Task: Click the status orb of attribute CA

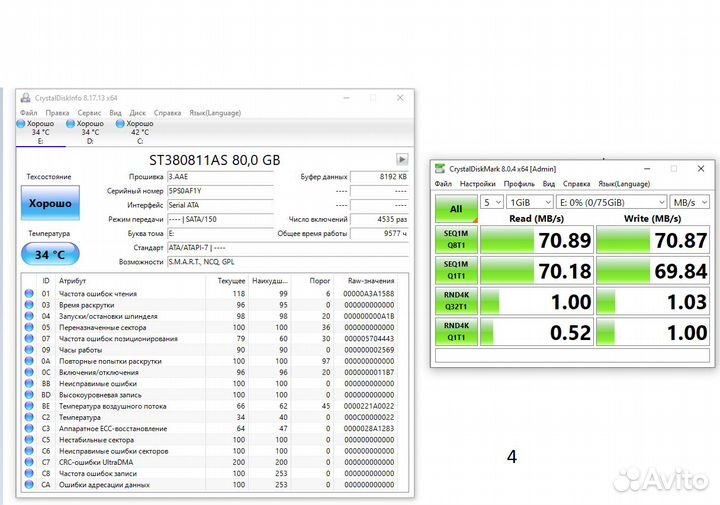Action: [29, 484]
